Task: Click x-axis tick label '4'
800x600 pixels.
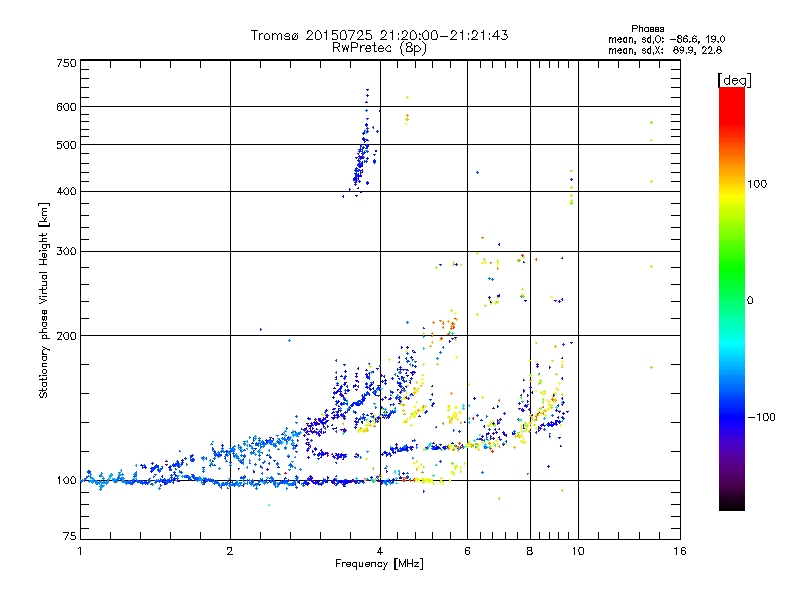Action: (x=380, y=551)
